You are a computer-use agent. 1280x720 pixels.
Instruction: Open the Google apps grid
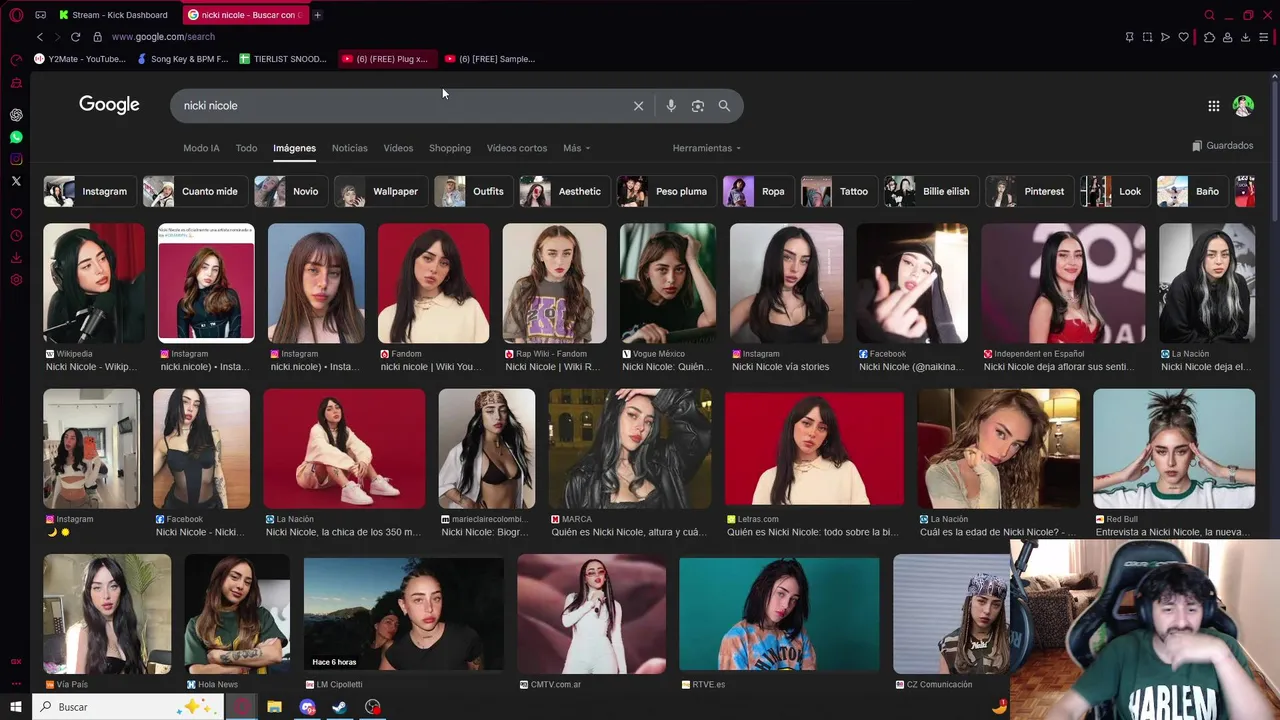(1213, 106)
